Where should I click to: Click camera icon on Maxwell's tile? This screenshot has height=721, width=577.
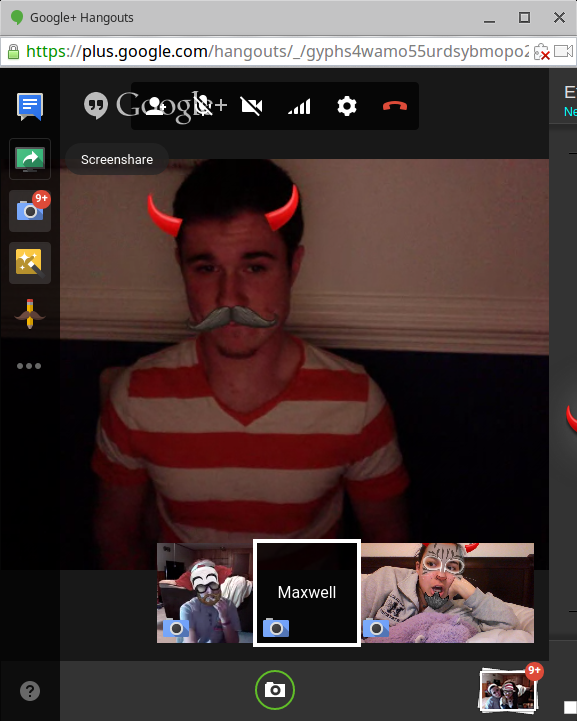[x=276, y=628]
